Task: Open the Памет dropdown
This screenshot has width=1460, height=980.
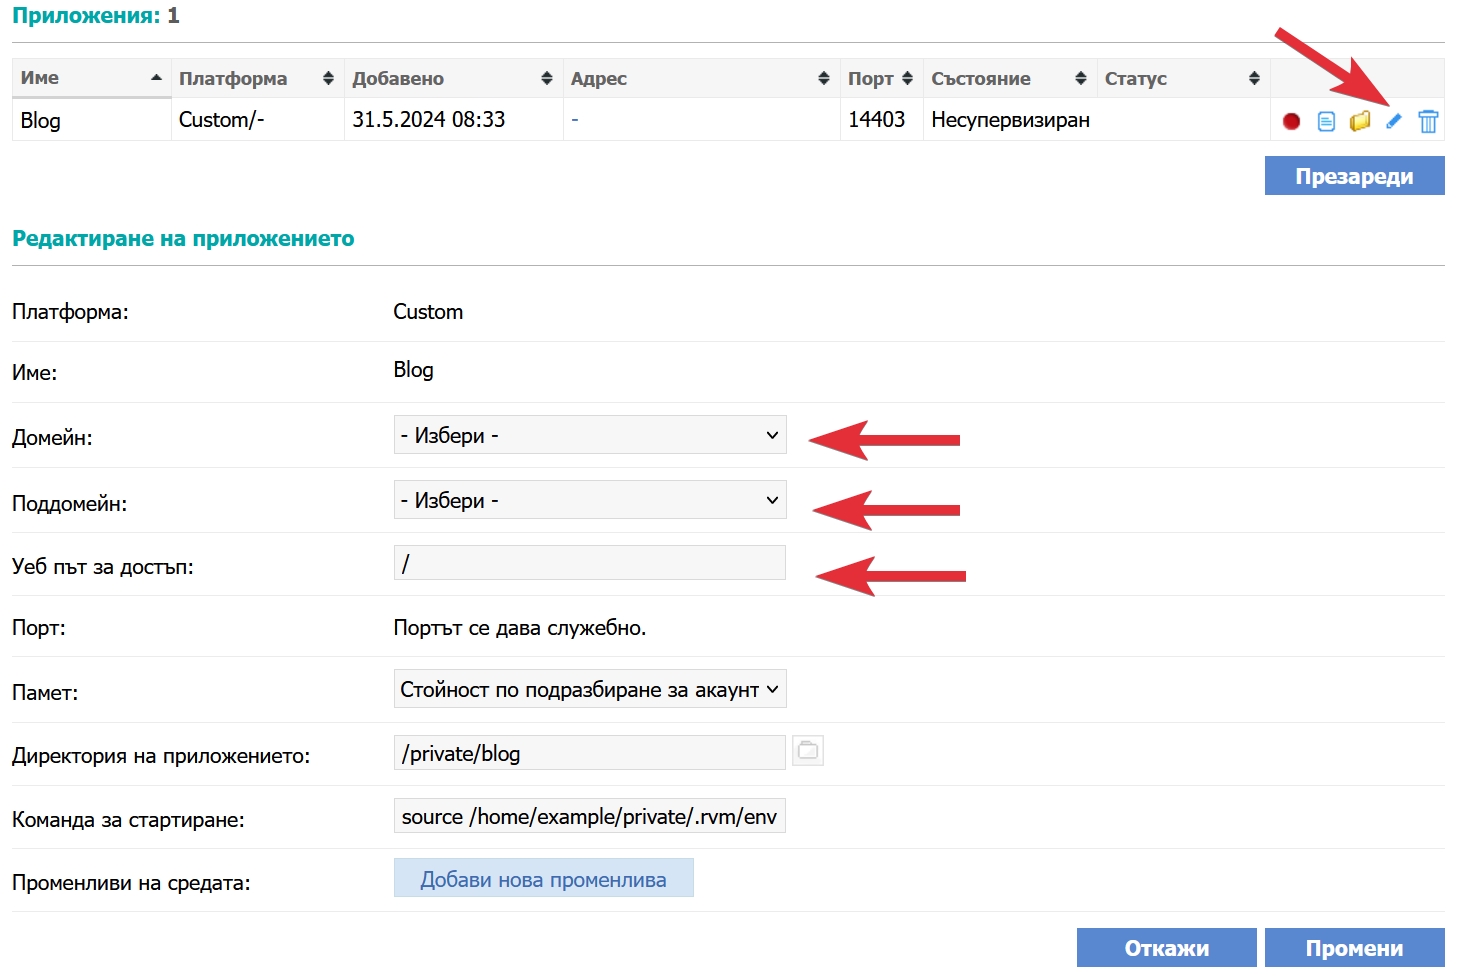Action: pos(590,689)
